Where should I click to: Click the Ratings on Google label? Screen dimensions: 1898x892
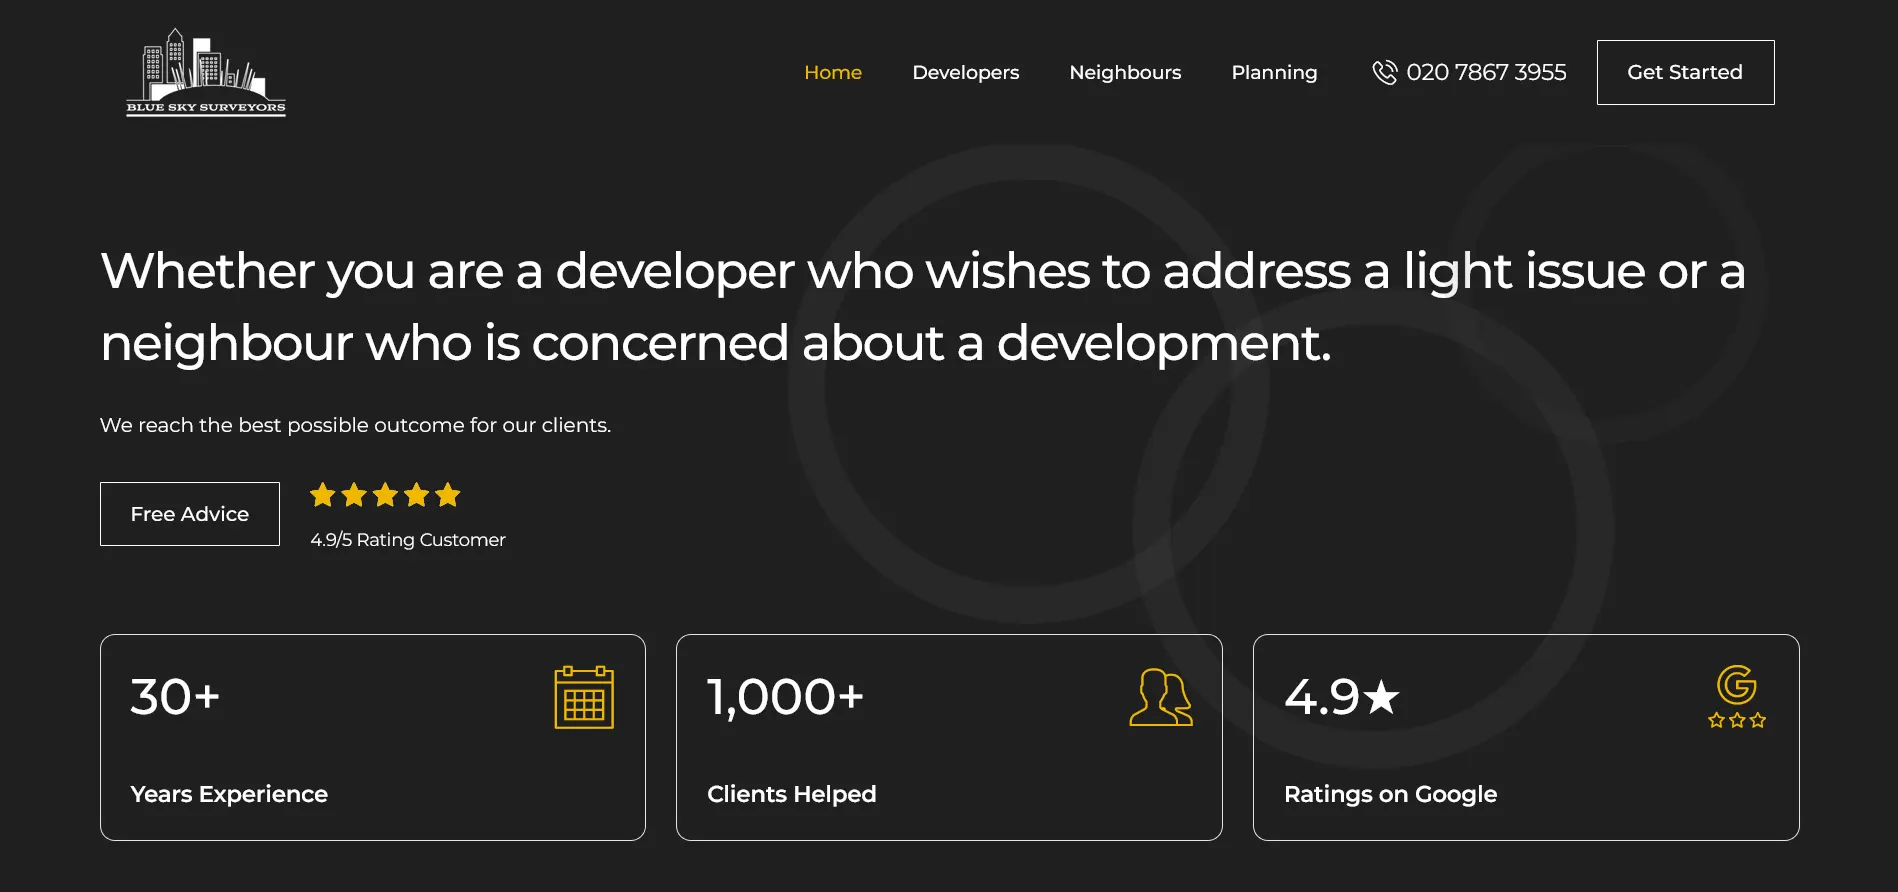pos(1390,794)
